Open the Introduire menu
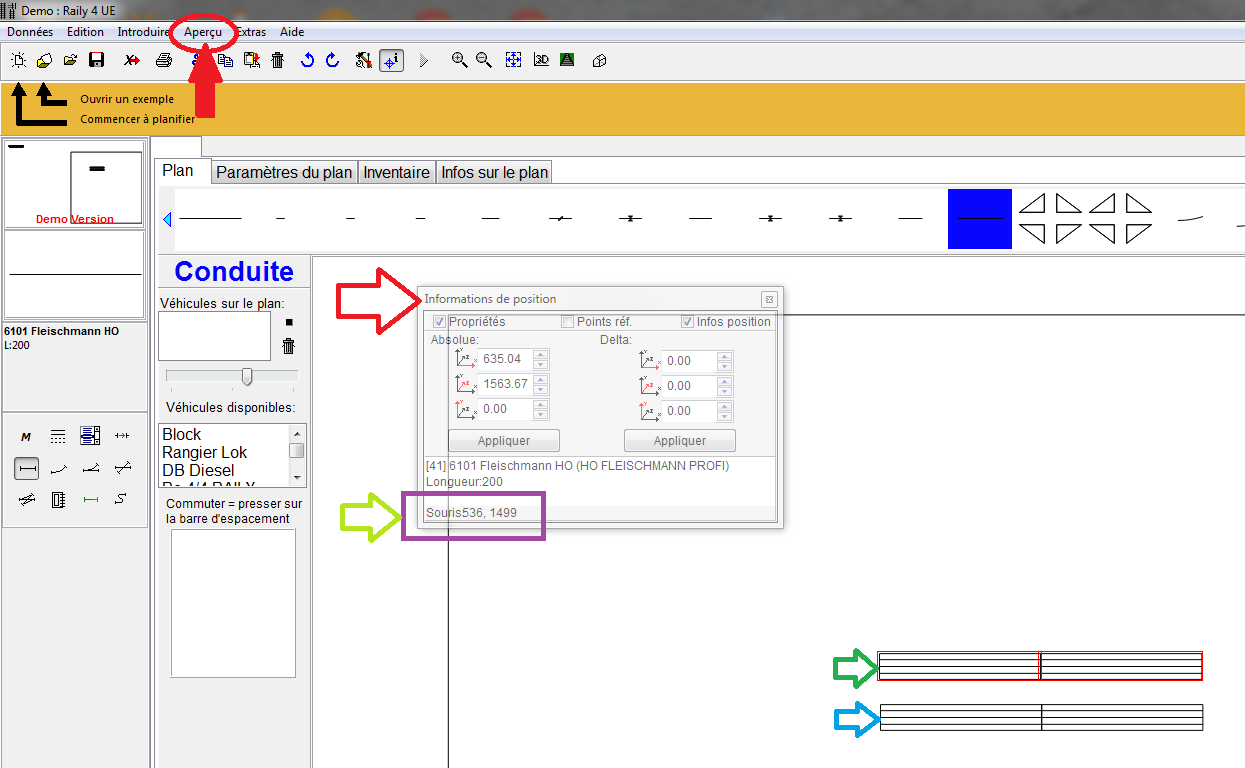 coord(143,32)
